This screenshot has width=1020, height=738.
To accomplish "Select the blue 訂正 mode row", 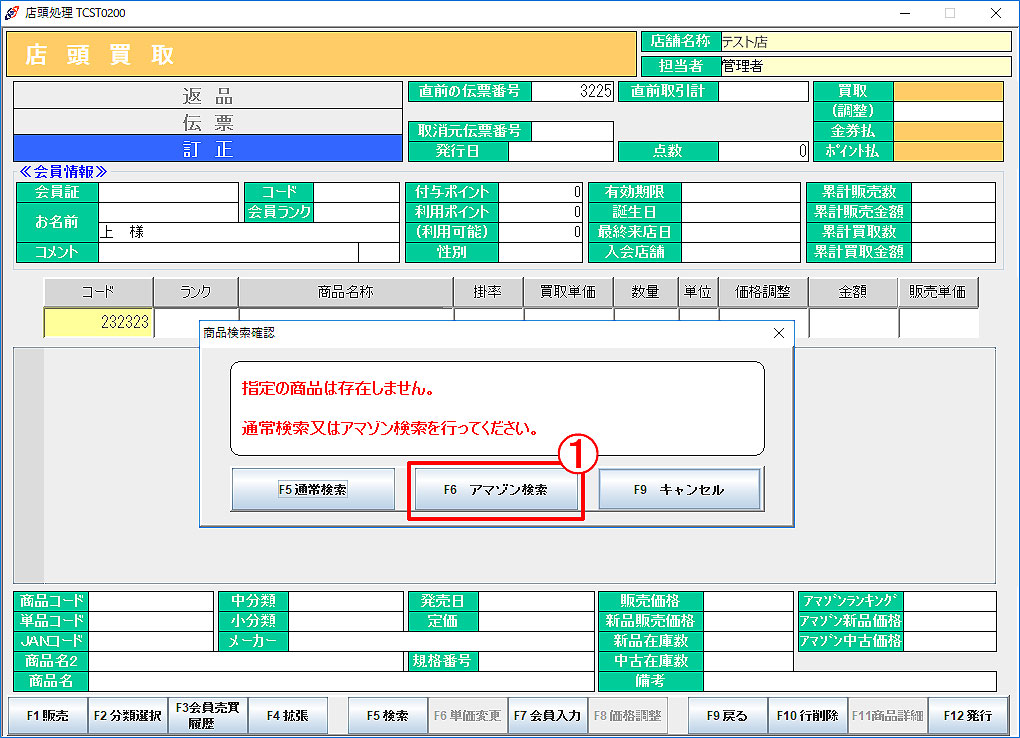I will (x=207, y=148).
